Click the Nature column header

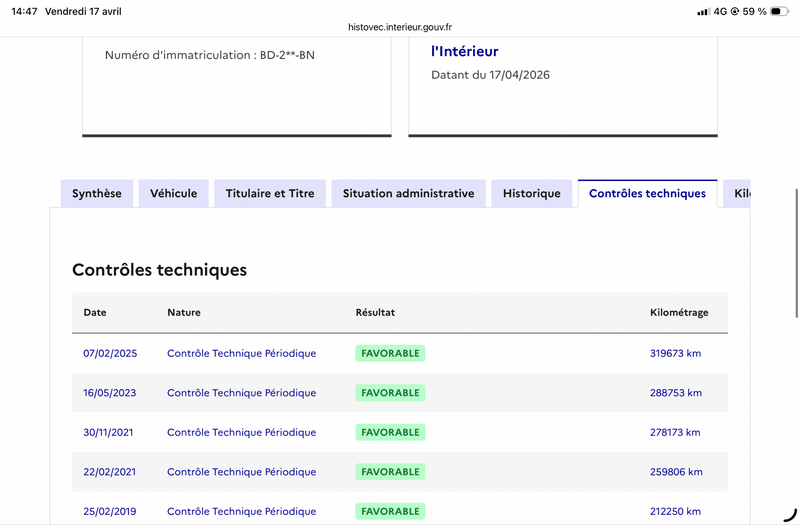(x=184, y=312)
